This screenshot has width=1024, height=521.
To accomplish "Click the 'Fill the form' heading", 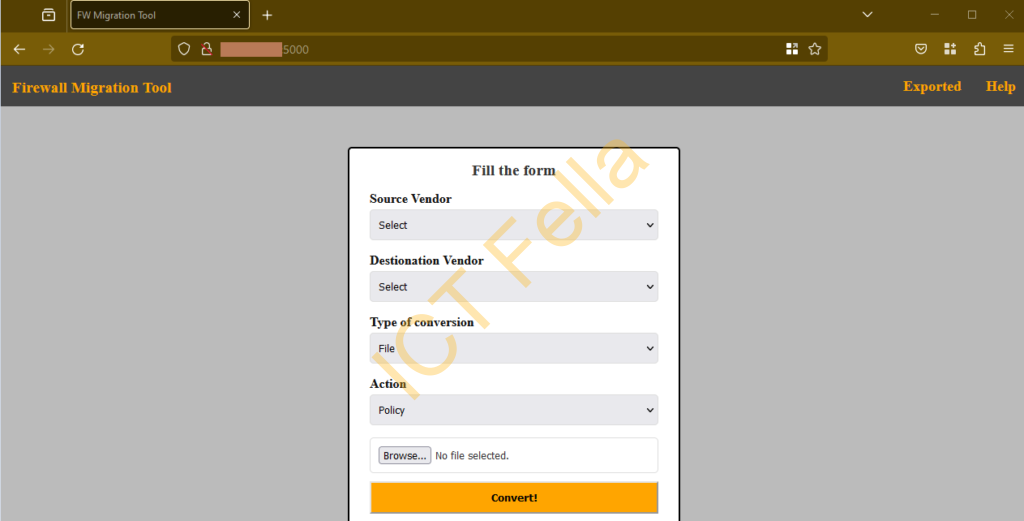I will pos(514,170).
